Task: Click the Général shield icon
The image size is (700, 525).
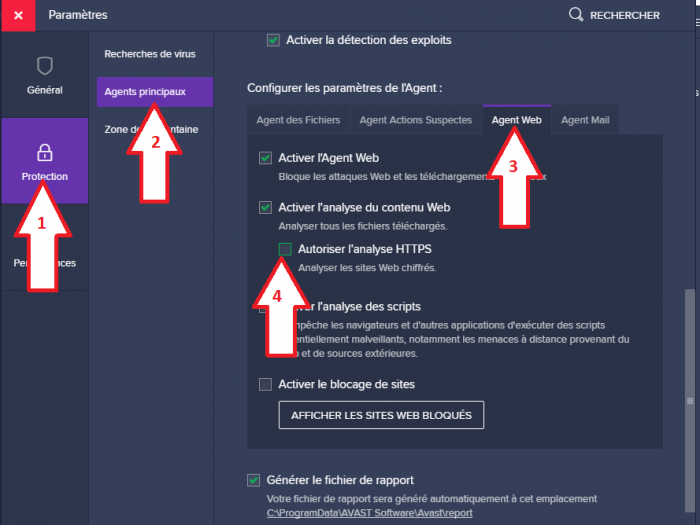Action: (45, 66)
